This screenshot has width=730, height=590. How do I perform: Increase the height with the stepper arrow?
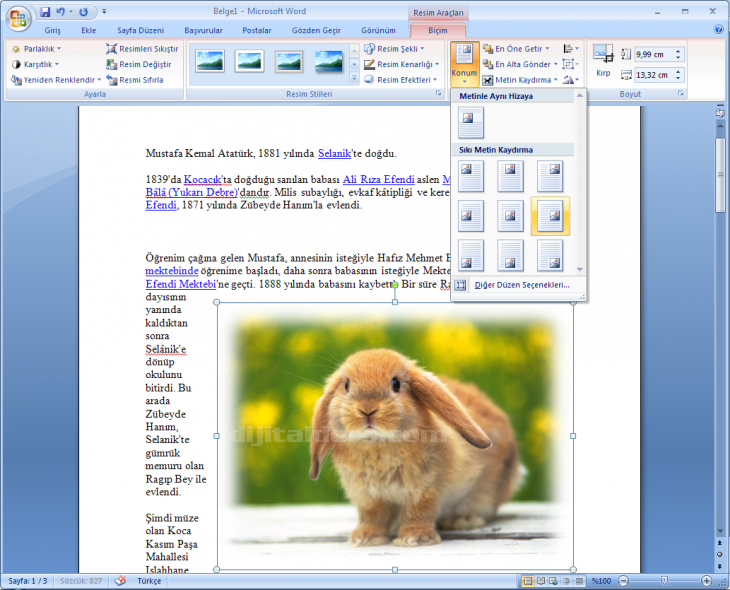(678, 51)
